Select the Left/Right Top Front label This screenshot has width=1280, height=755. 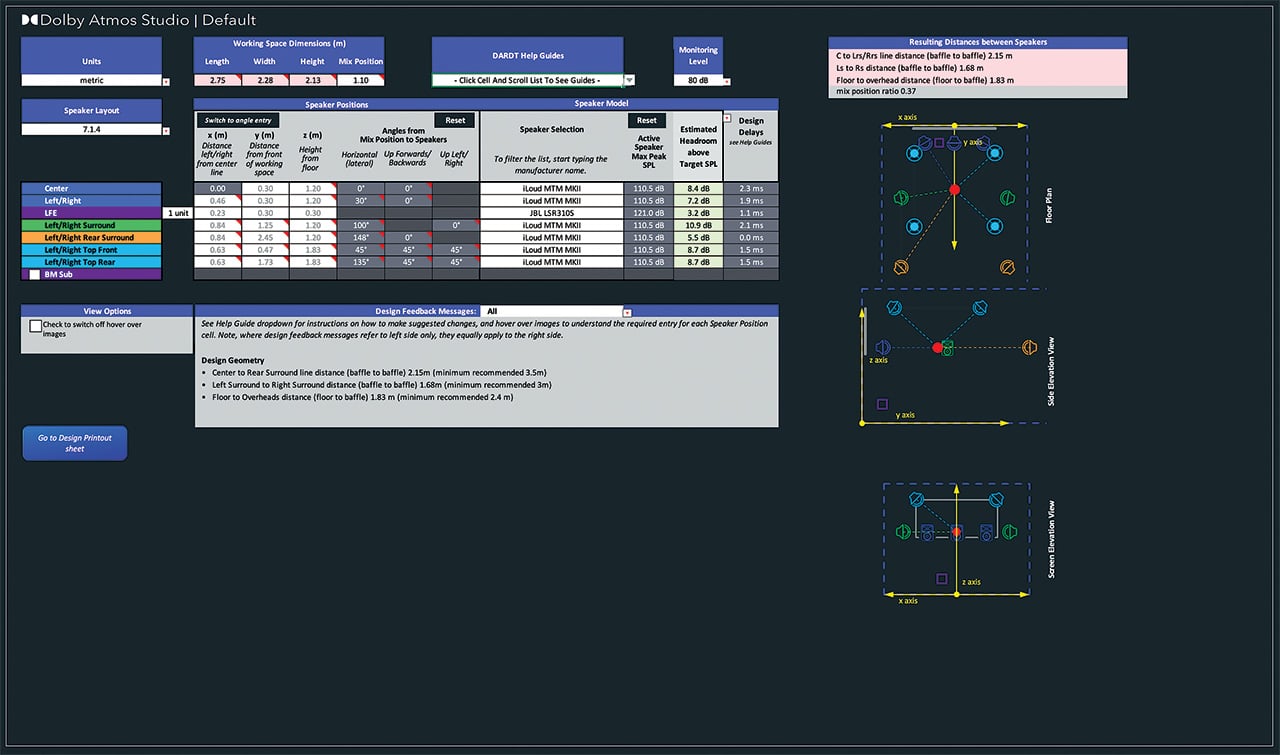click(91, 249)
